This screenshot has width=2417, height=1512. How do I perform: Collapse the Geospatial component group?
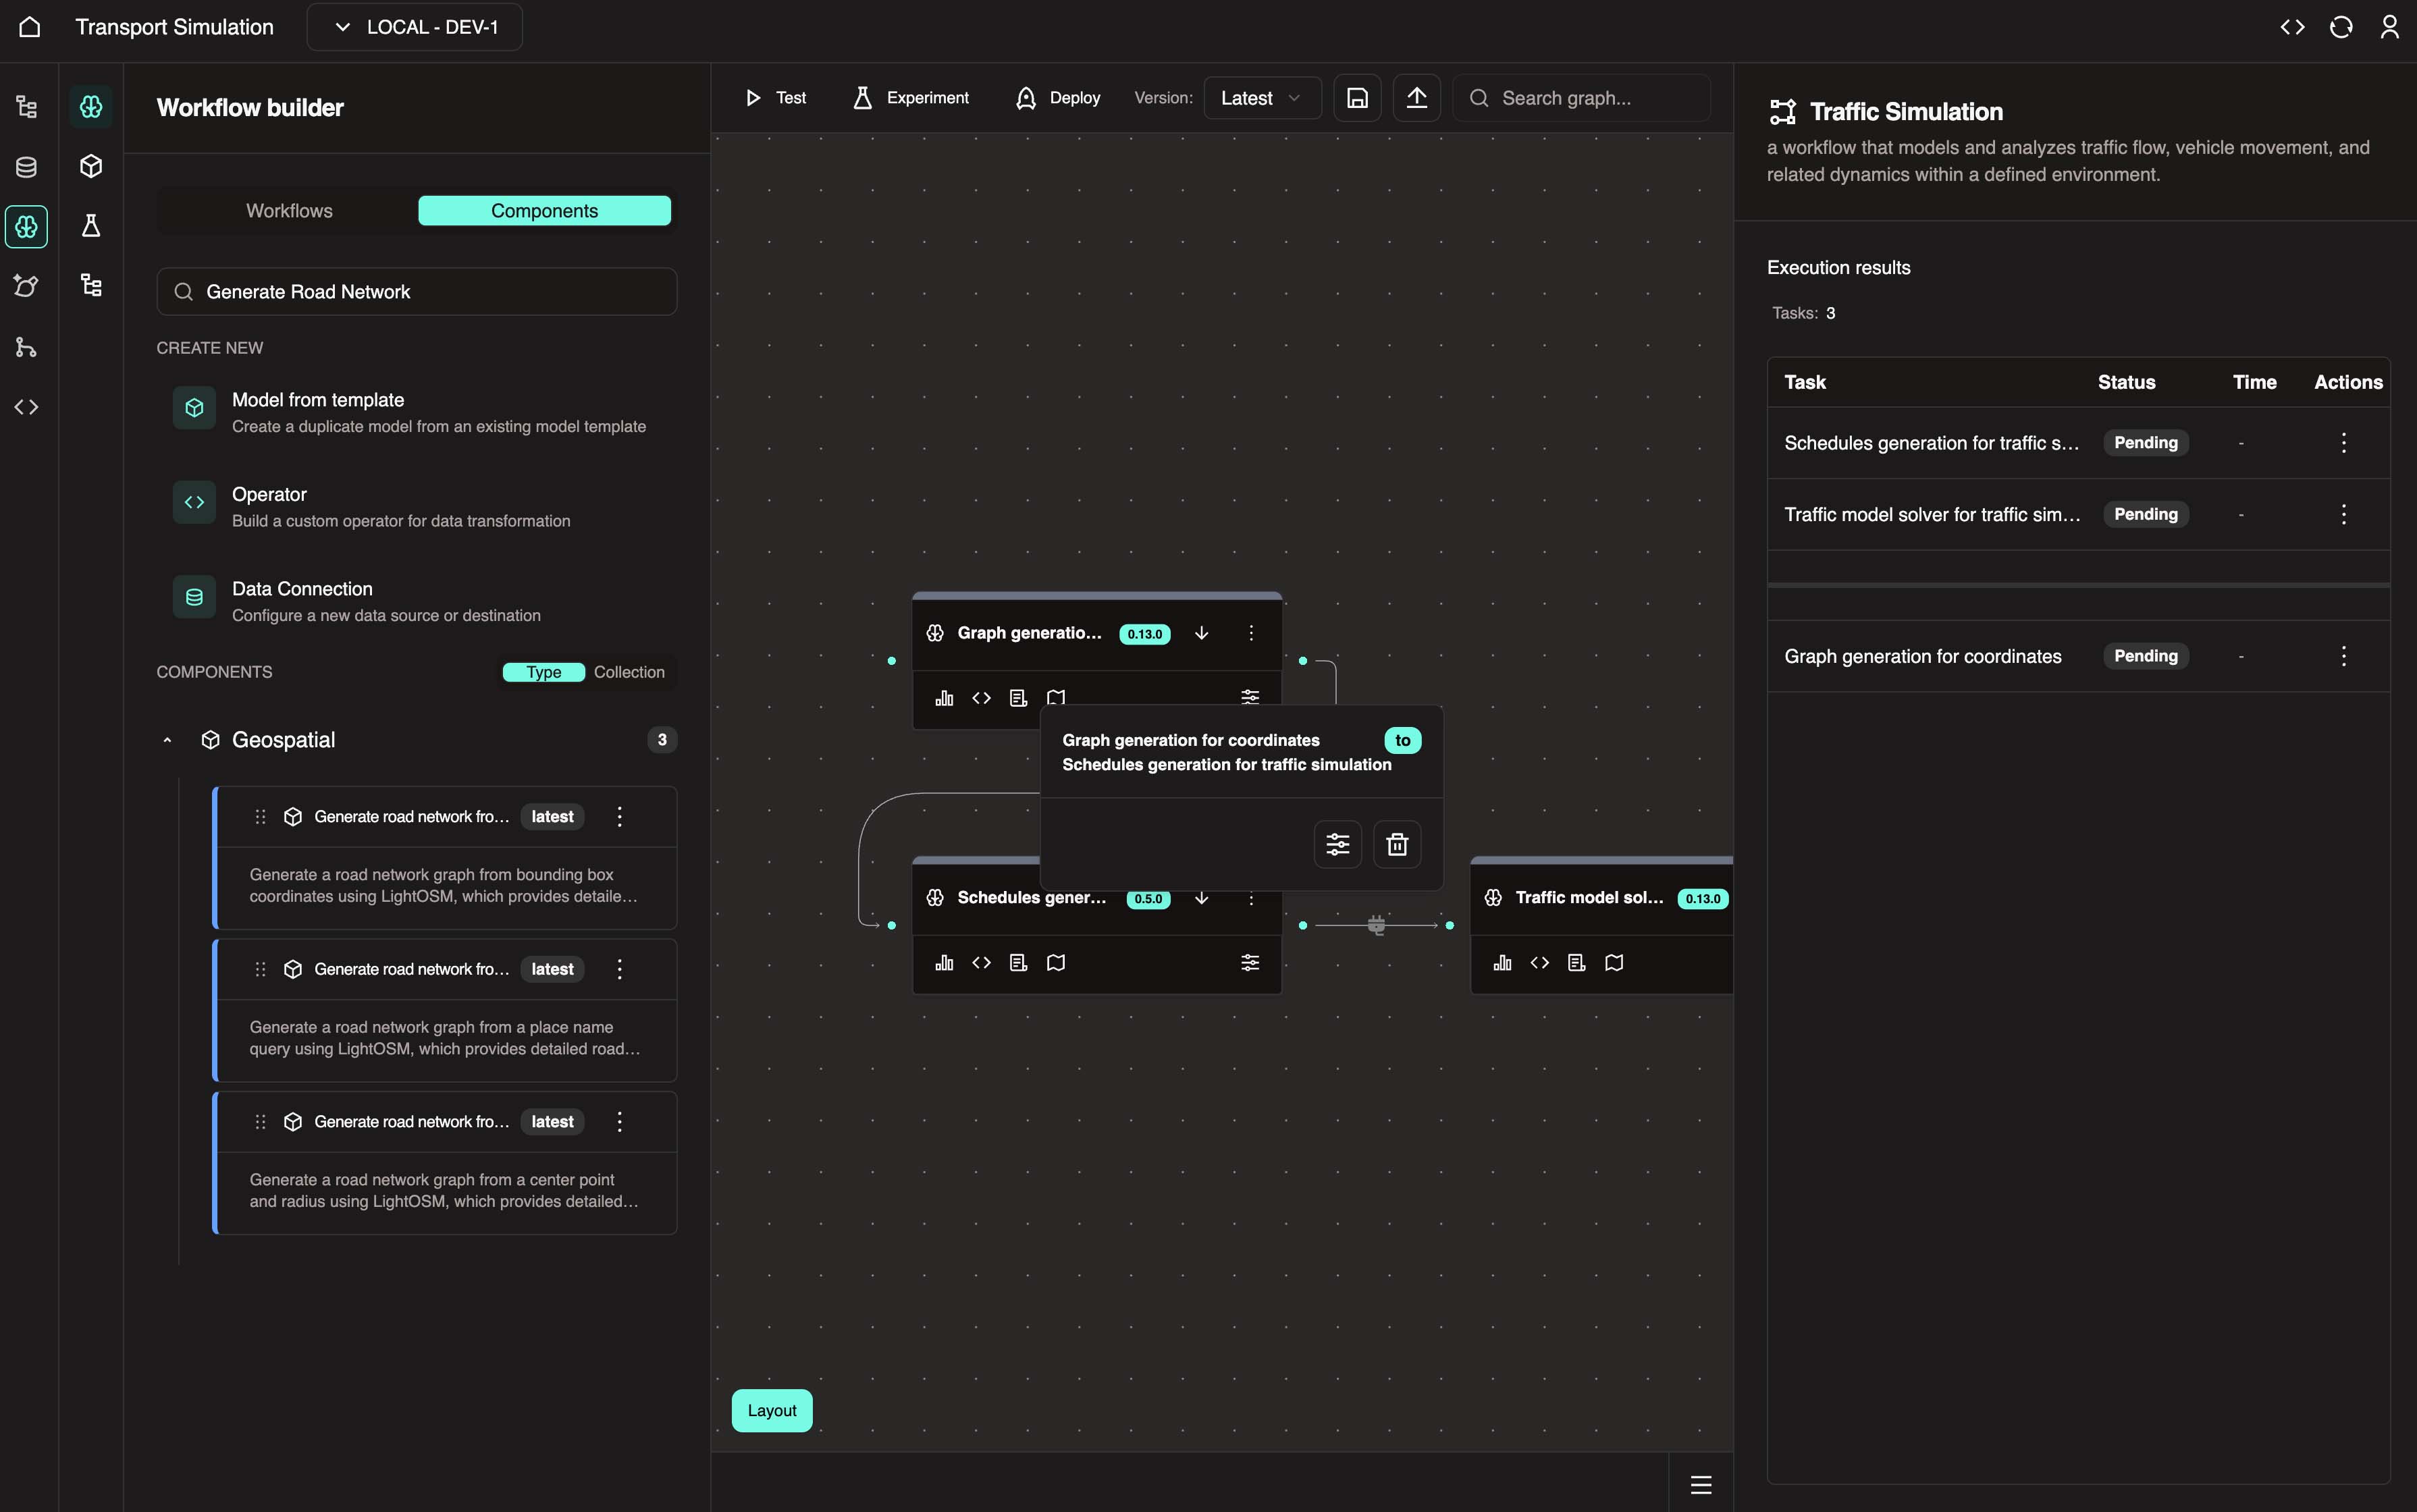pos(167,740)
